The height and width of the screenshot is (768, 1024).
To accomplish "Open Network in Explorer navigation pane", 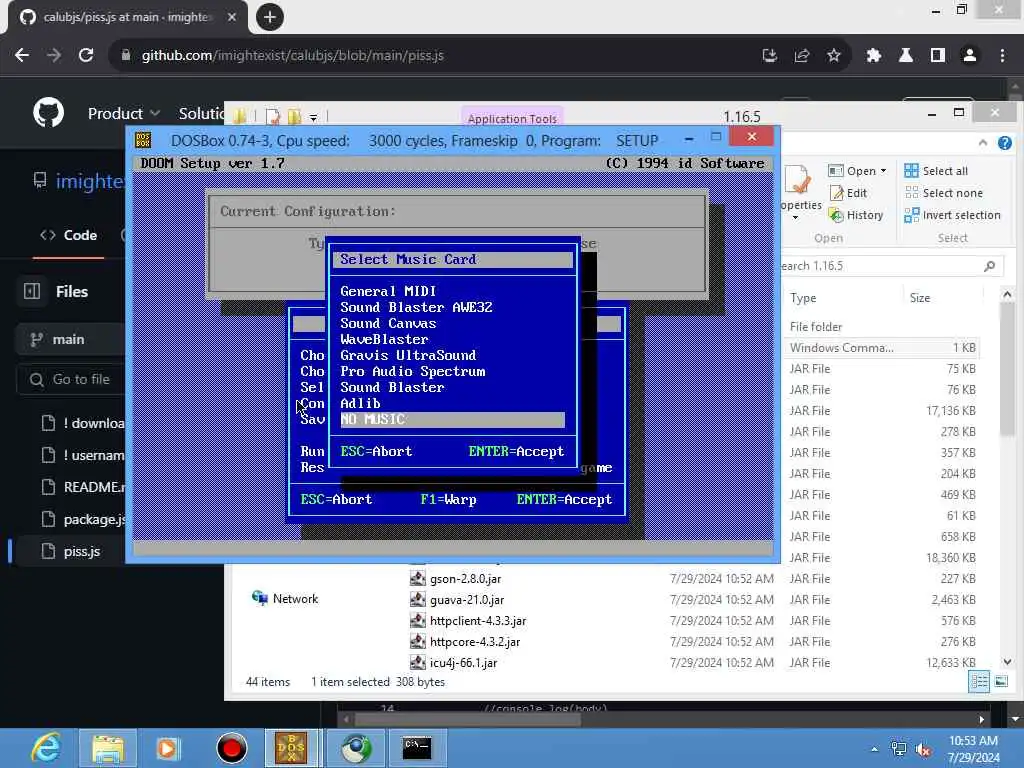I will pos(285,599).
